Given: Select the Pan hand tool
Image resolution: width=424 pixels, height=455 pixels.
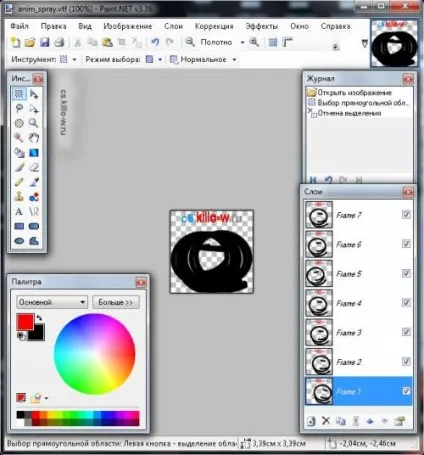Looking at the screenshot, I should (34, 138).
